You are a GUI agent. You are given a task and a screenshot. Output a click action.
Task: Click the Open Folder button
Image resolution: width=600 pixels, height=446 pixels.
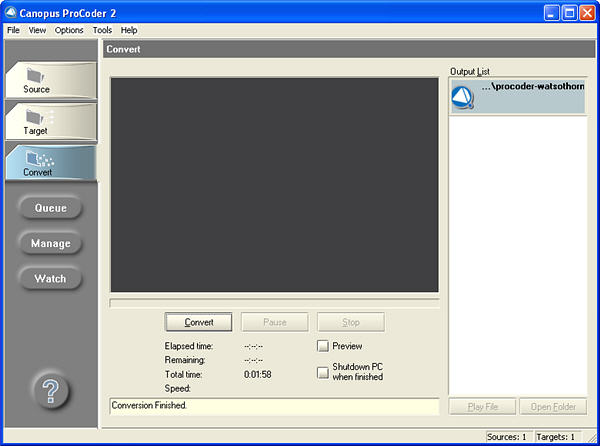click(553, 407)
